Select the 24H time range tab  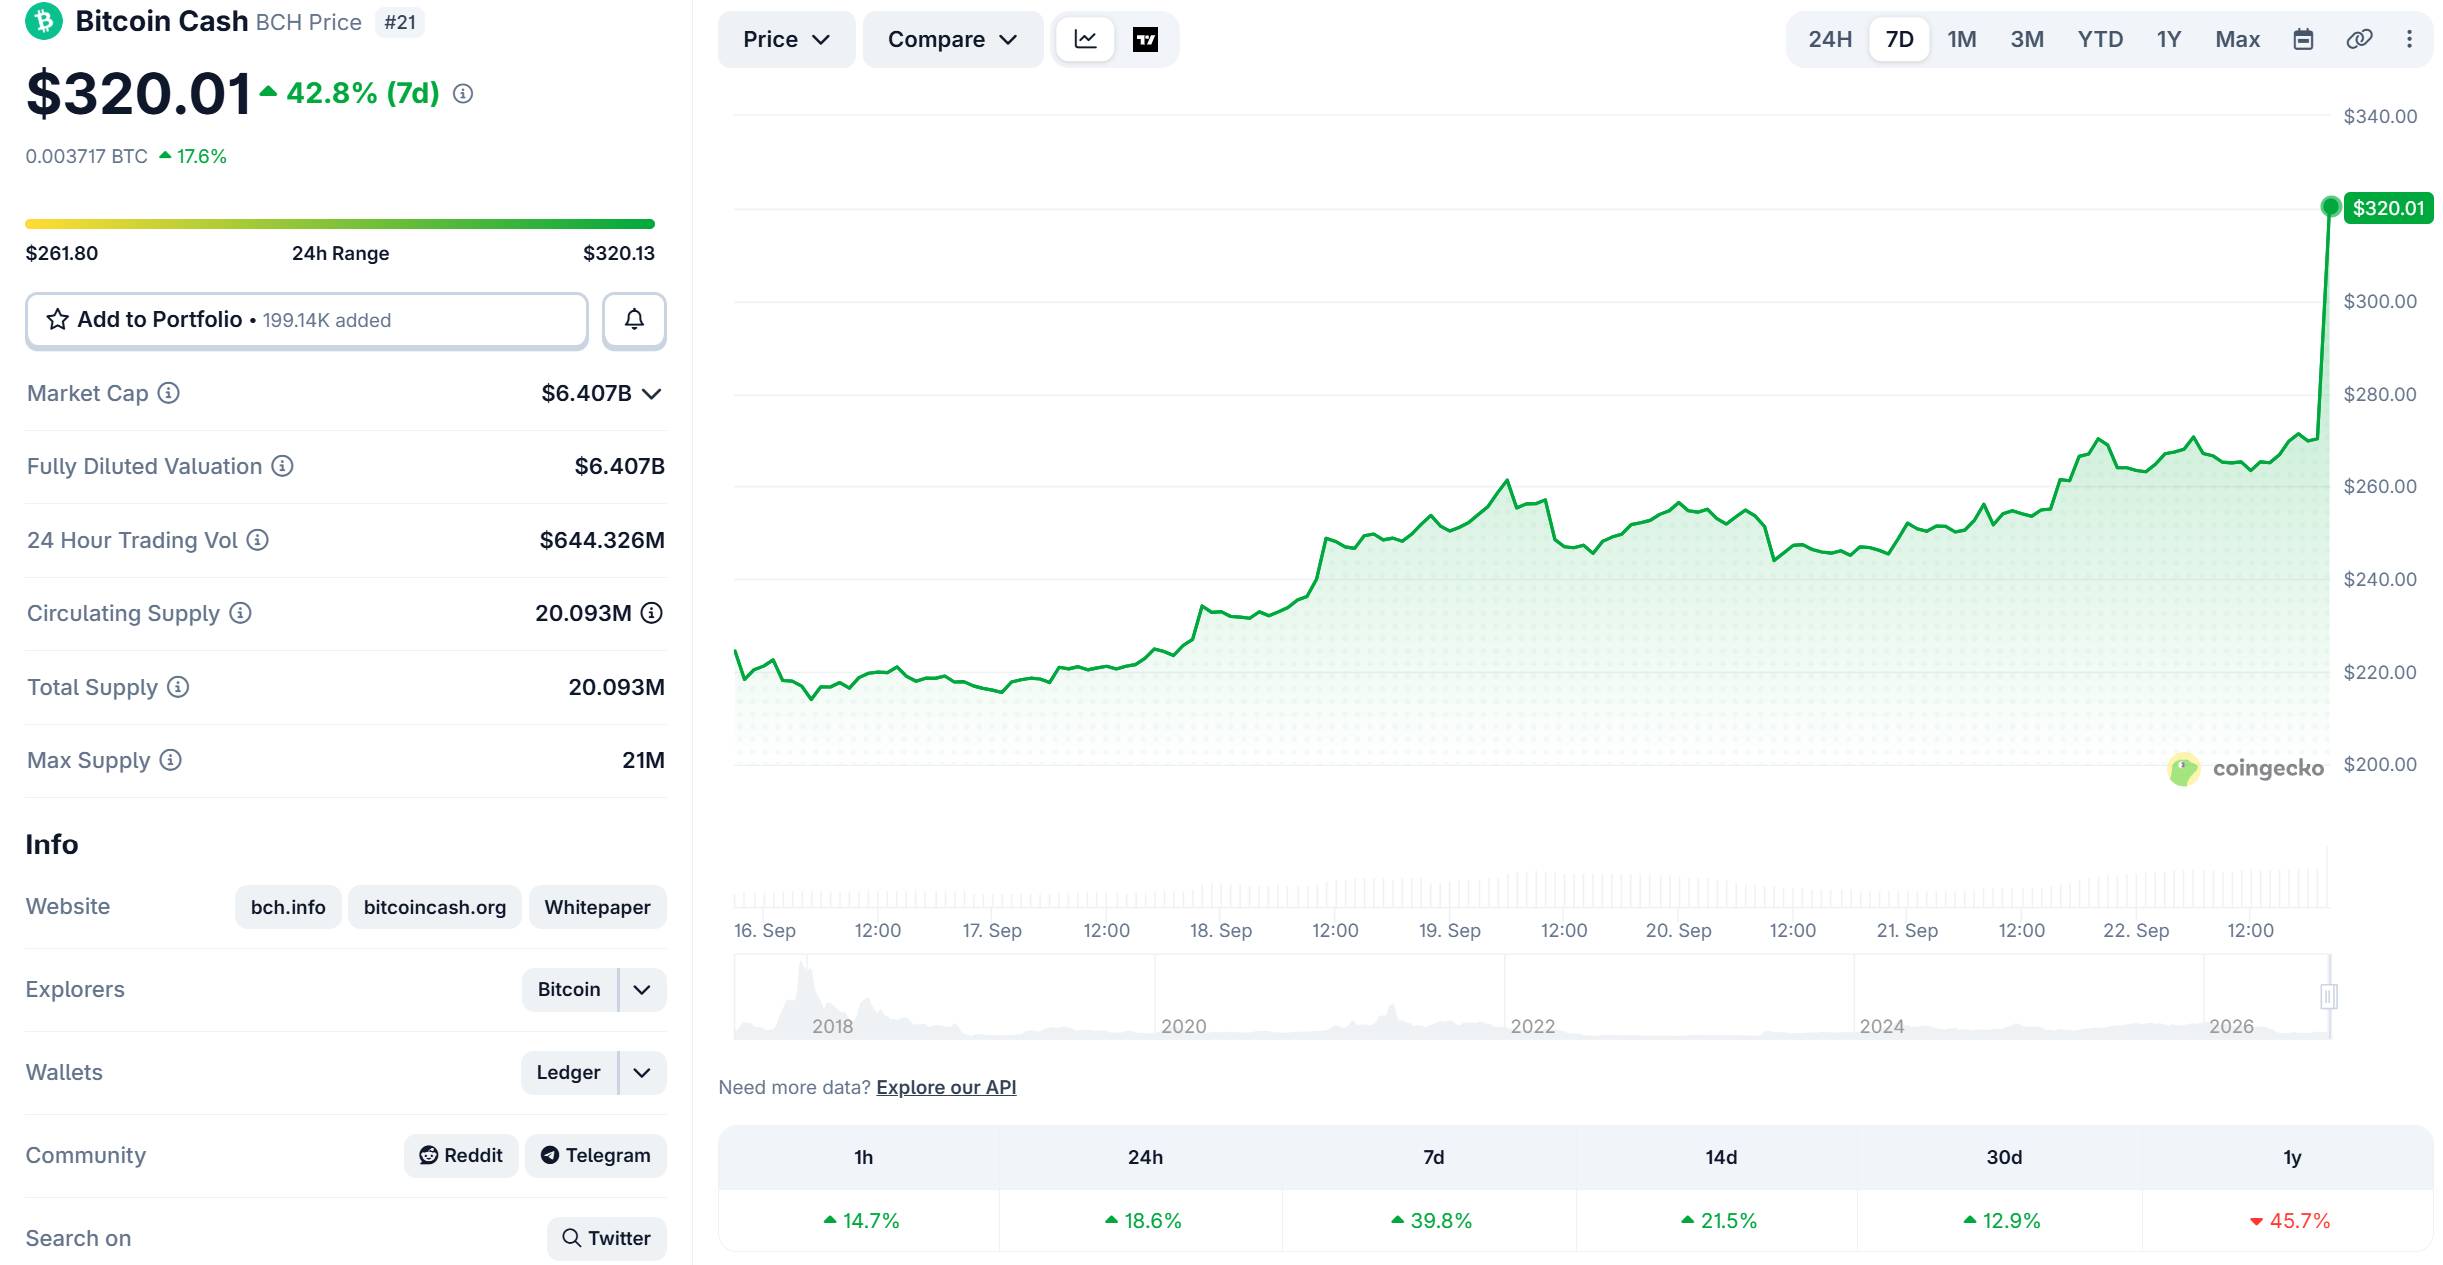(x=1830, y=39)
